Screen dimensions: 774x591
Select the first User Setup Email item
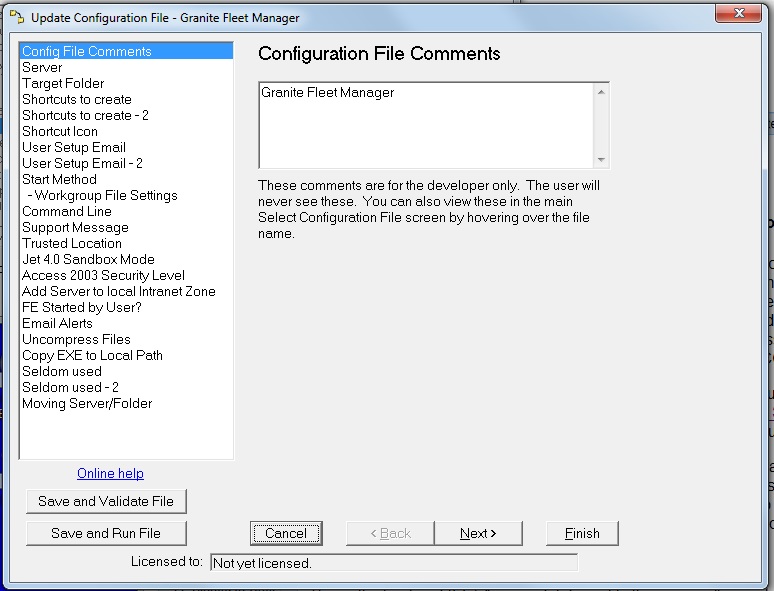pos(126,147)
